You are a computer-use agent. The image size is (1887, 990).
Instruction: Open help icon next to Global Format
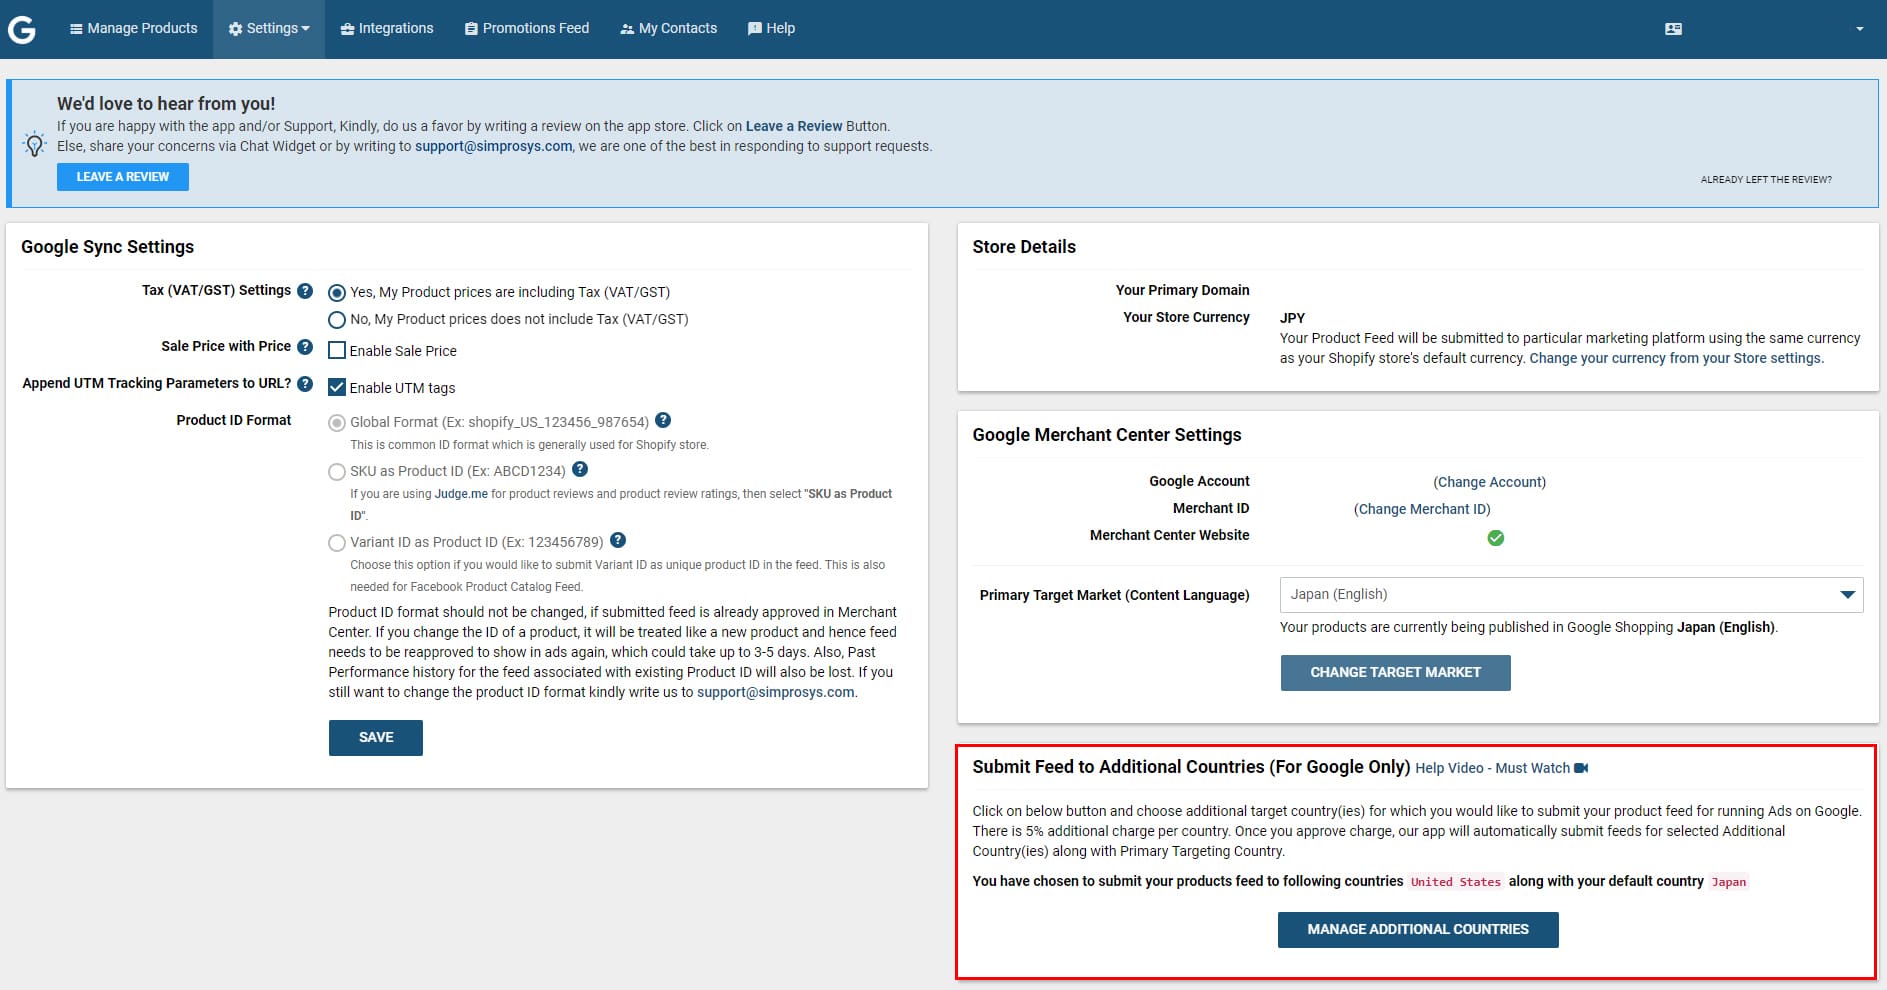click(x=663, y=420)
